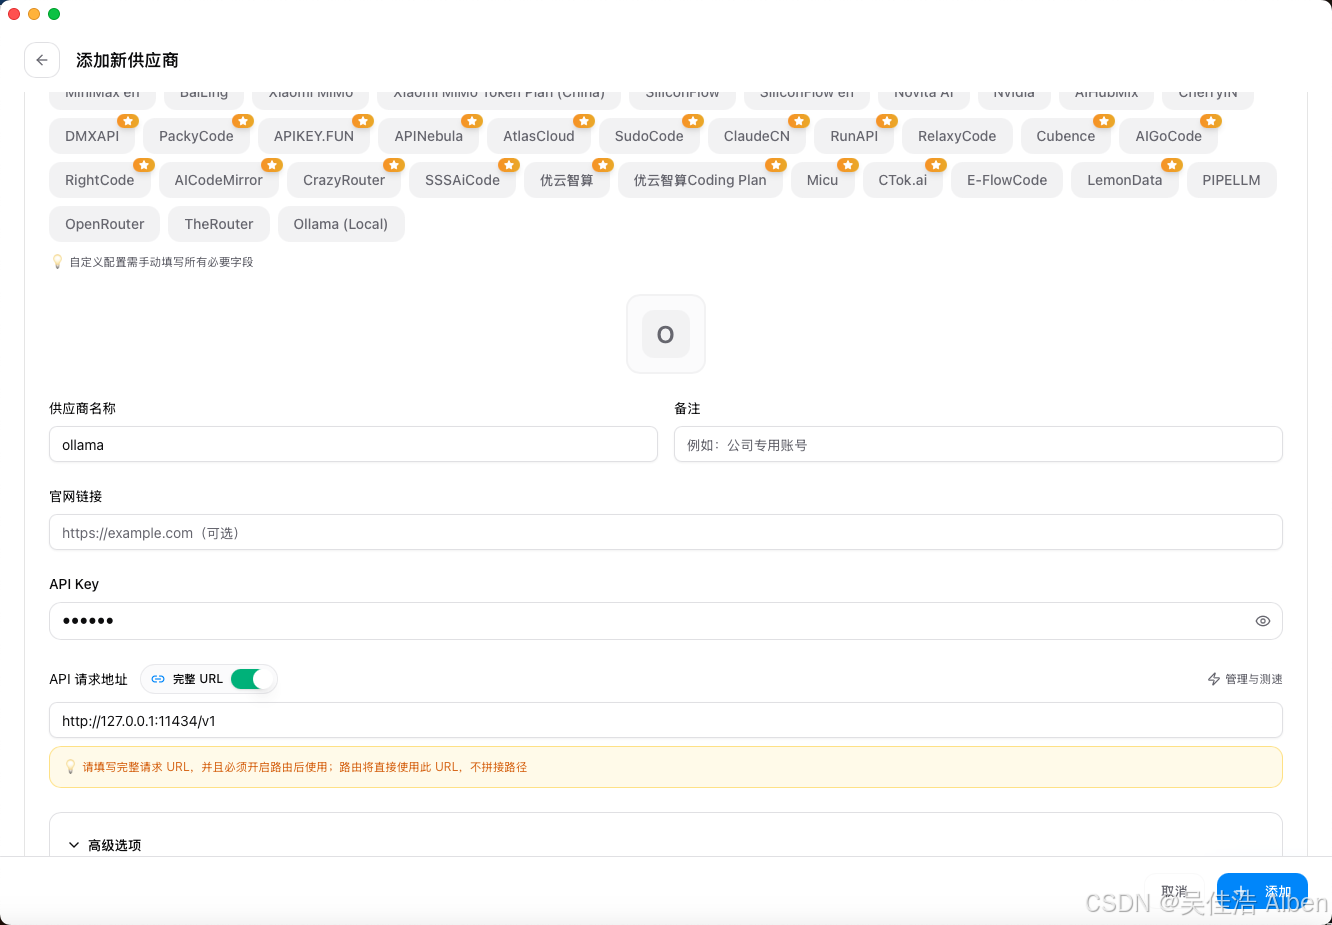This screenshot has width=1332, height=925.
Task: Choose the TheRouter preset
Action: (x=219, y=224)
